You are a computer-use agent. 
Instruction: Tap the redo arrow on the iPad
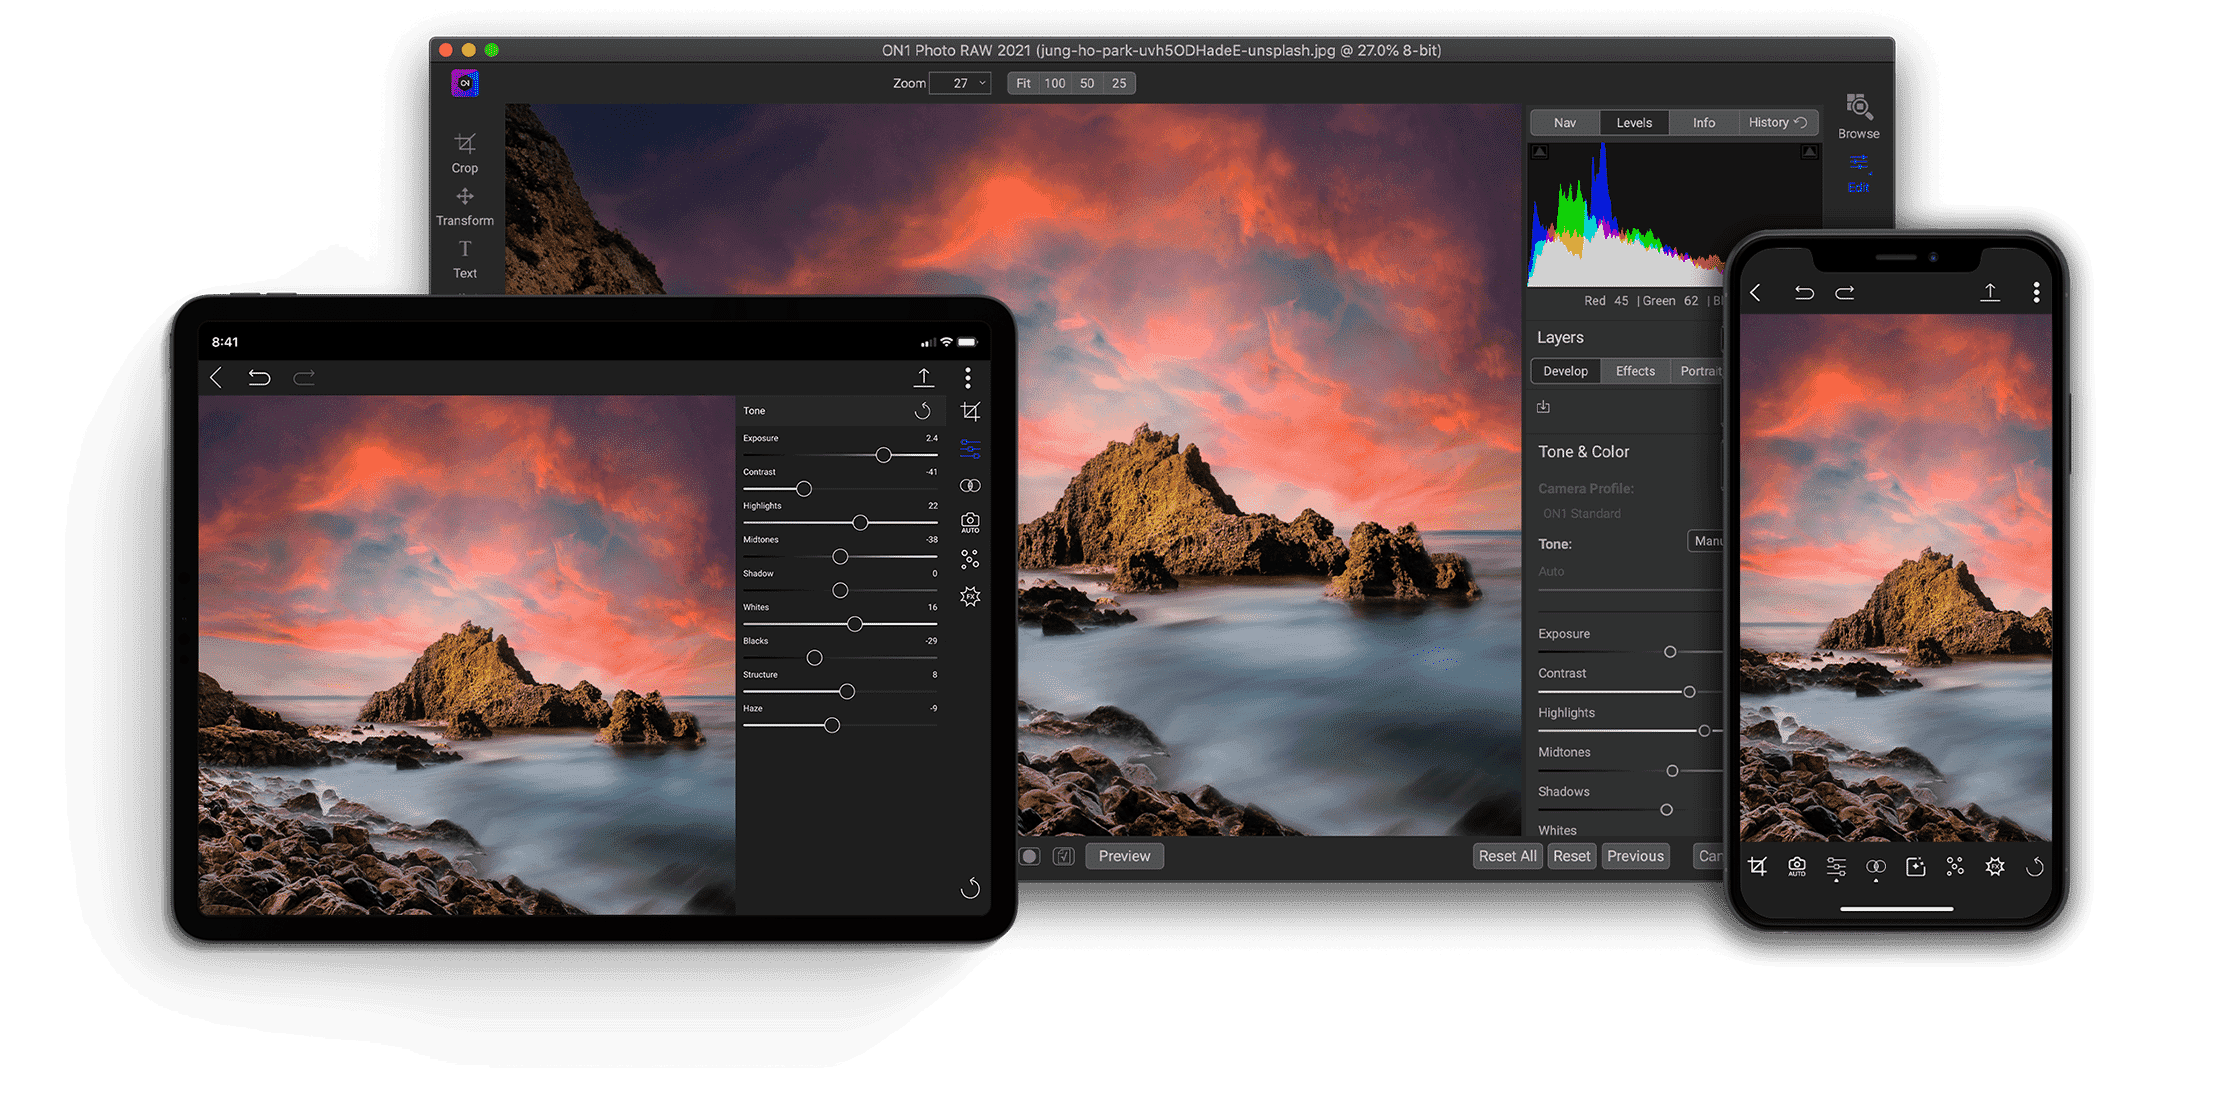[304, 377]
